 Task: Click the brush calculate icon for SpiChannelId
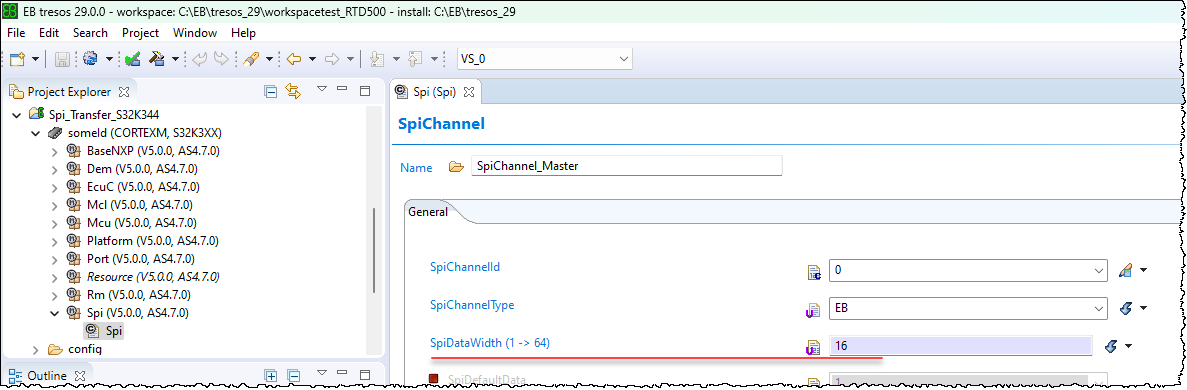(x=1125, y=270)
